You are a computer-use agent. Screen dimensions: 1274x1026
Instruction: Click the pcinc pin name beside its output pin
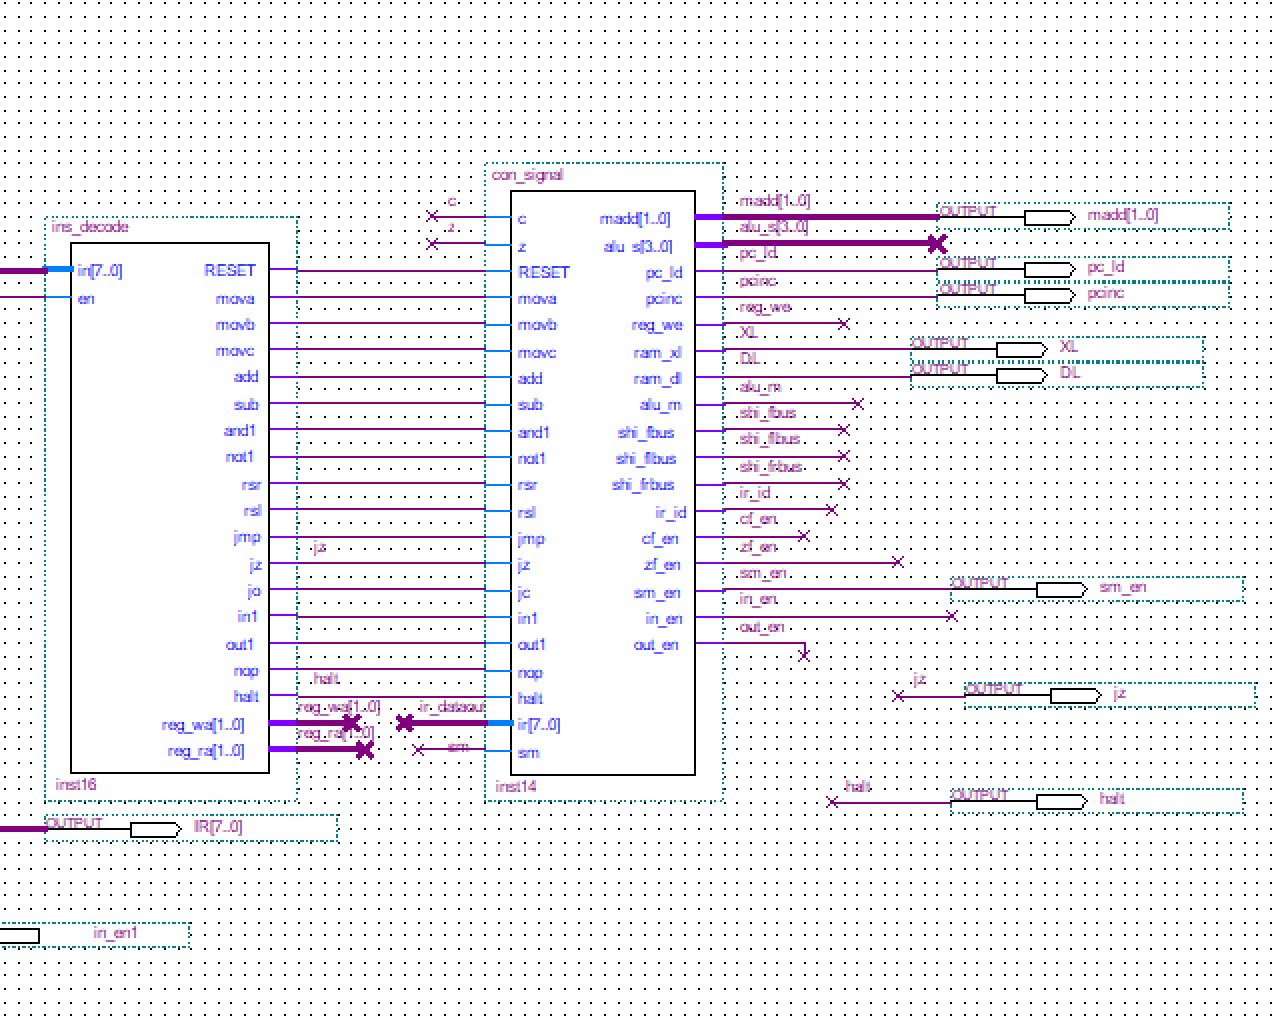tap(1106, 293)
